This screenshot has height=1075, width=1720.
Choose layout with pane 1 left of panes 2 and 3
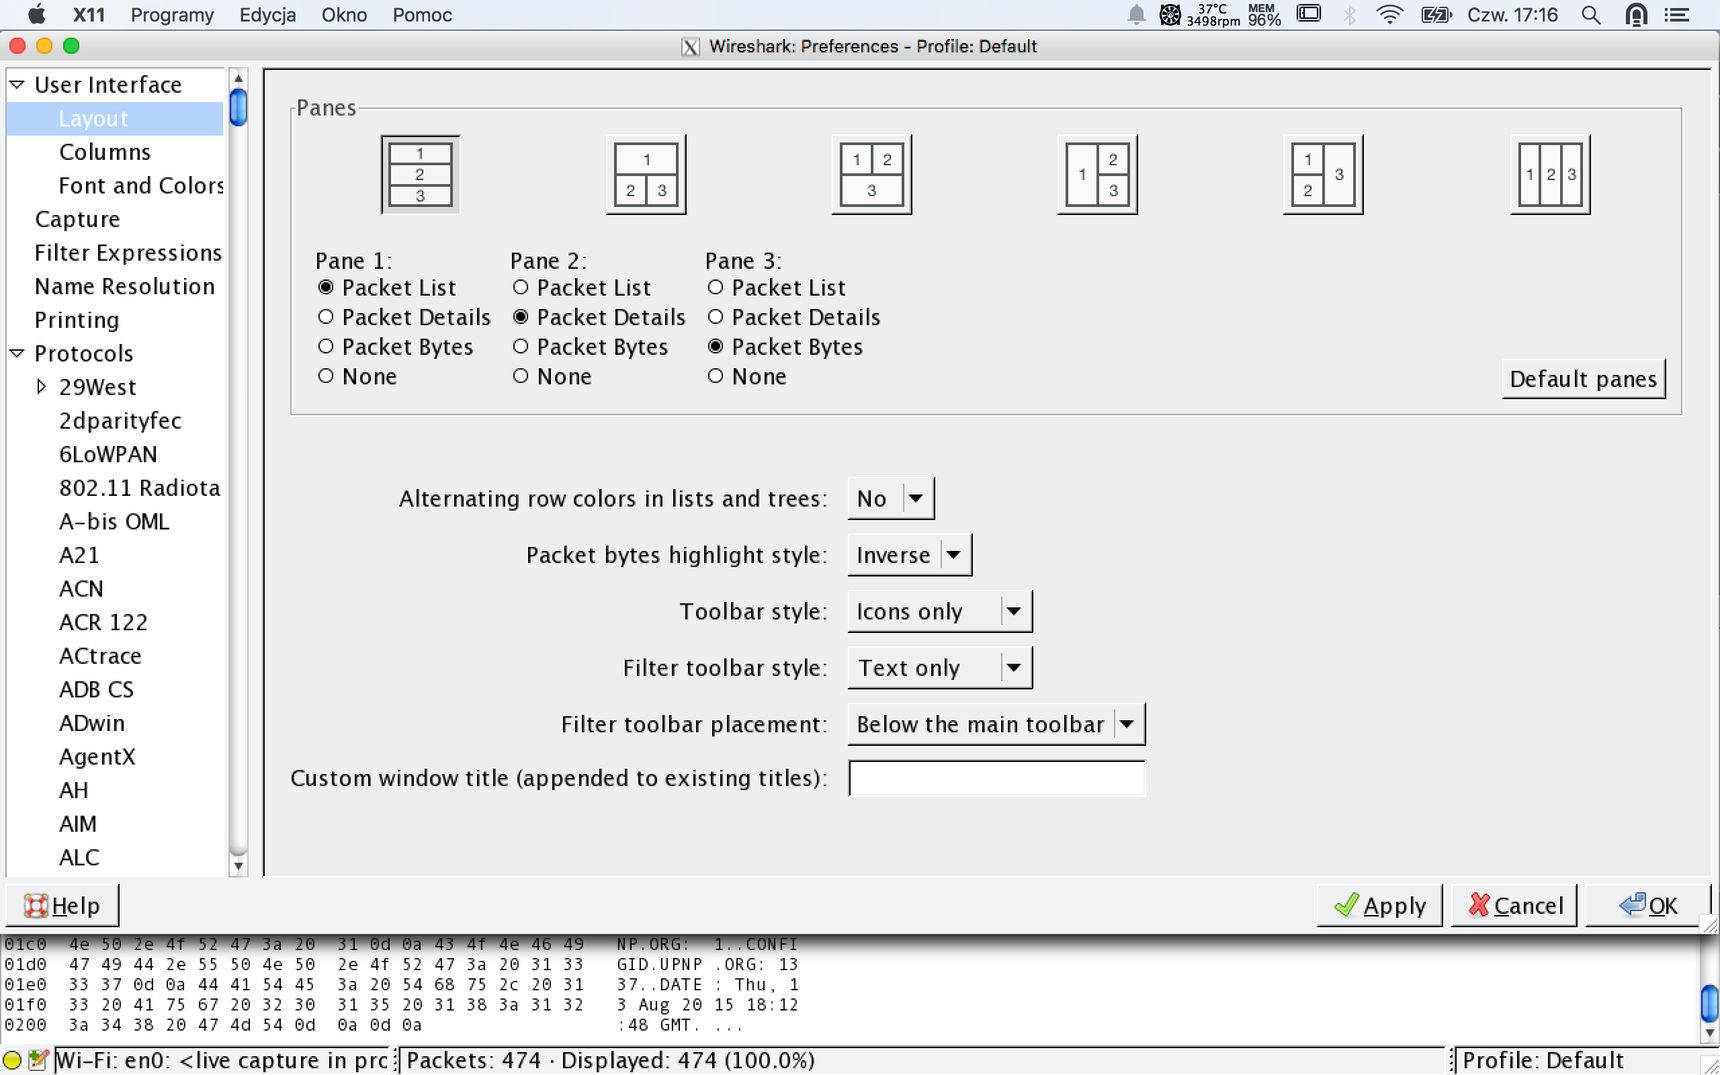coord(1097,174)
